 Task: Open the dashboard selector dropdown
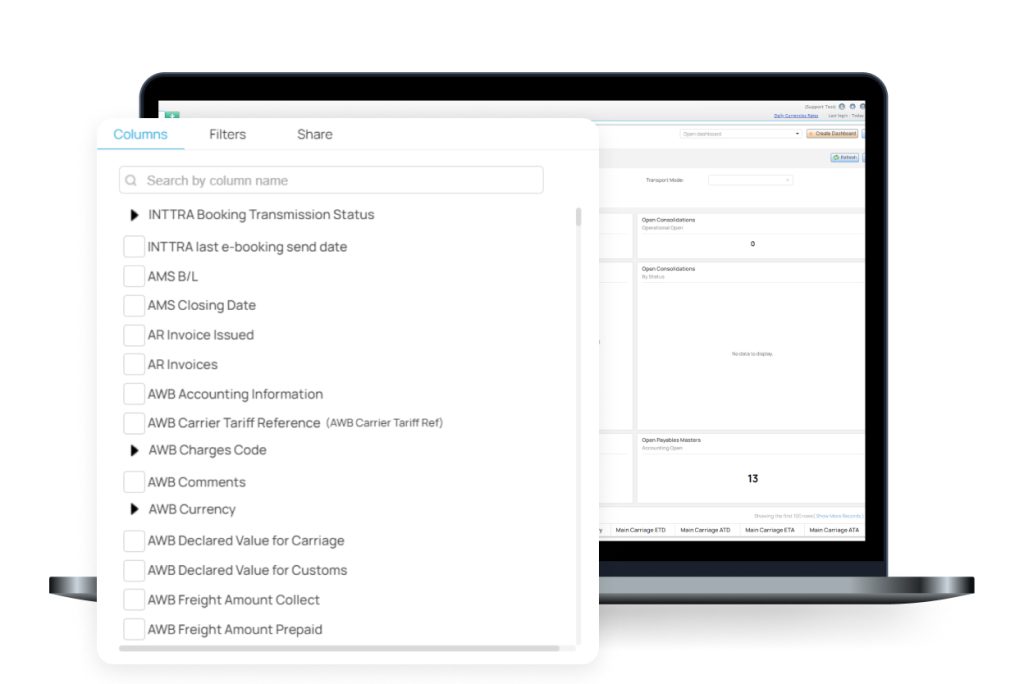pos(739,133)
